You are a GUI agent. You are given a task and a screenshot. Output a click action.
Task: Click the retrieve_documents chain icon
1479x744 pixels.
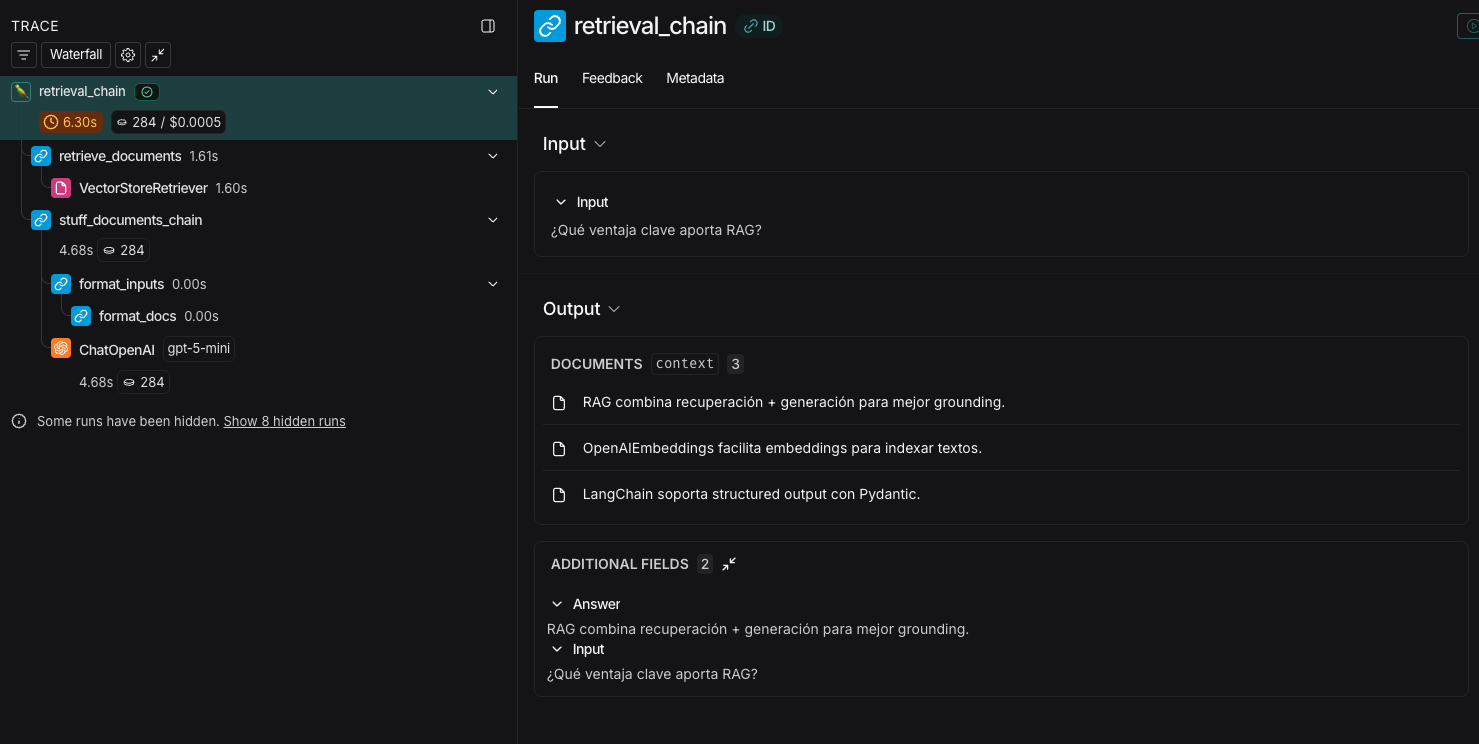[41, 156]
